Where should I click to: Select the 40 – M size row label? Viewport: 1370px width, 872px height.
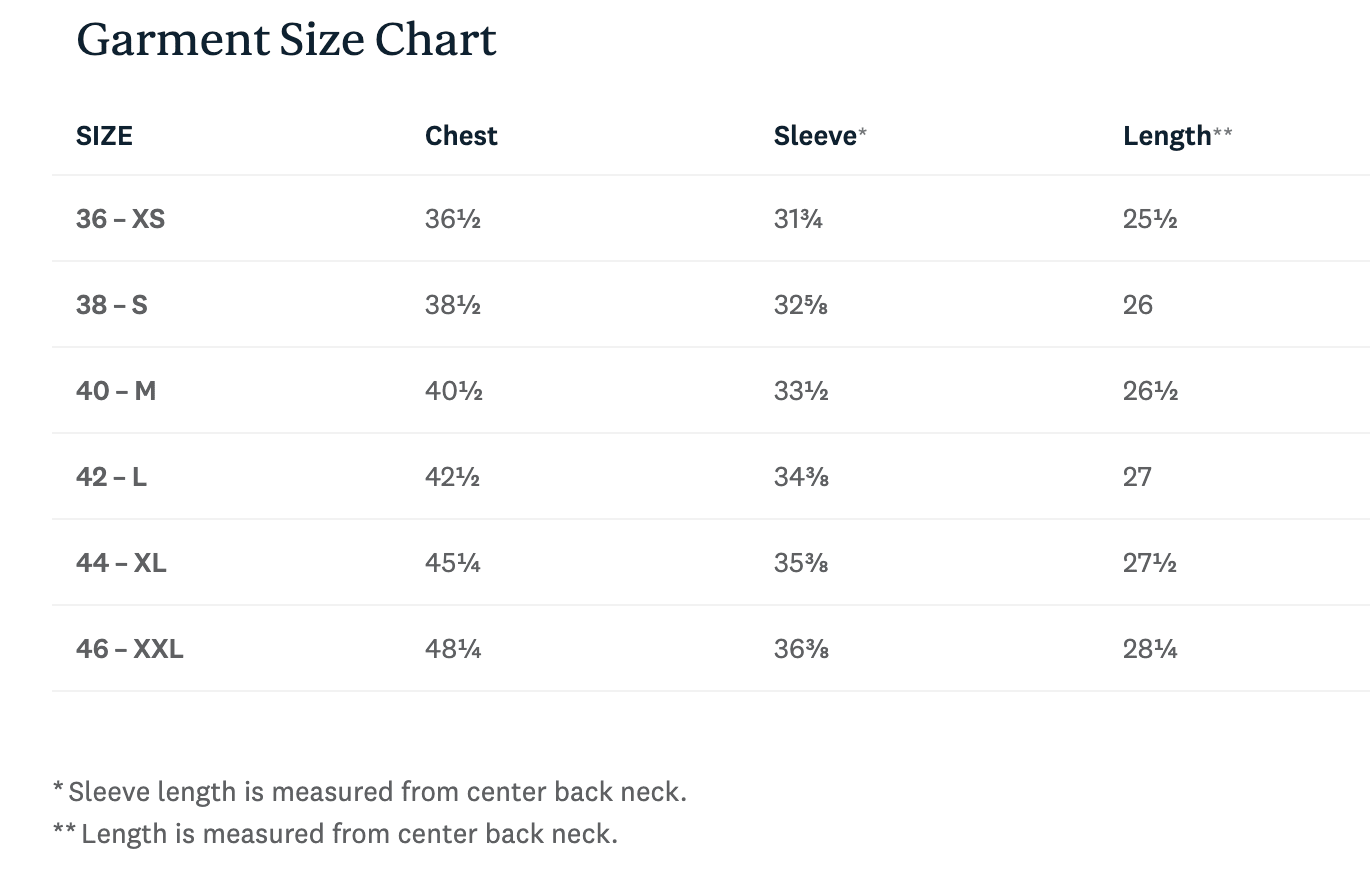116,391
